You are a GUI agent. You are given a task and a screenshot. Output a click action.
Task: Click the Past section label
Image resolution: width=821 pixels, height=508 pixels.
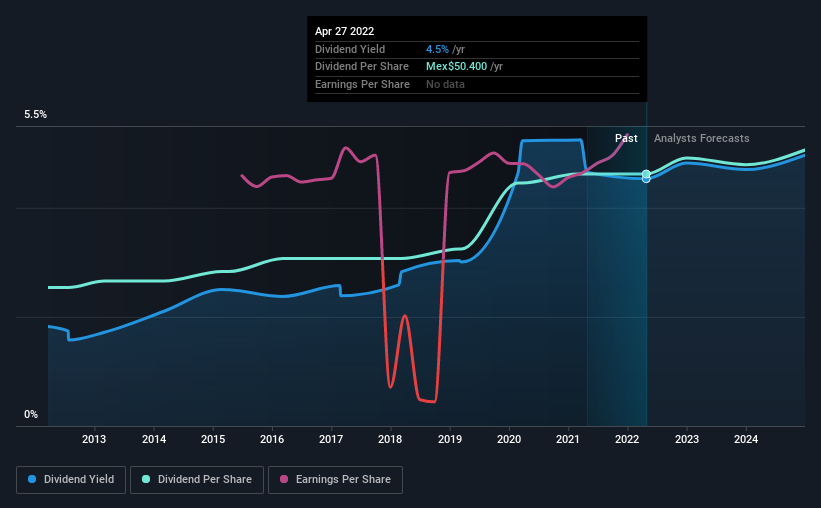tap(626, 138)
